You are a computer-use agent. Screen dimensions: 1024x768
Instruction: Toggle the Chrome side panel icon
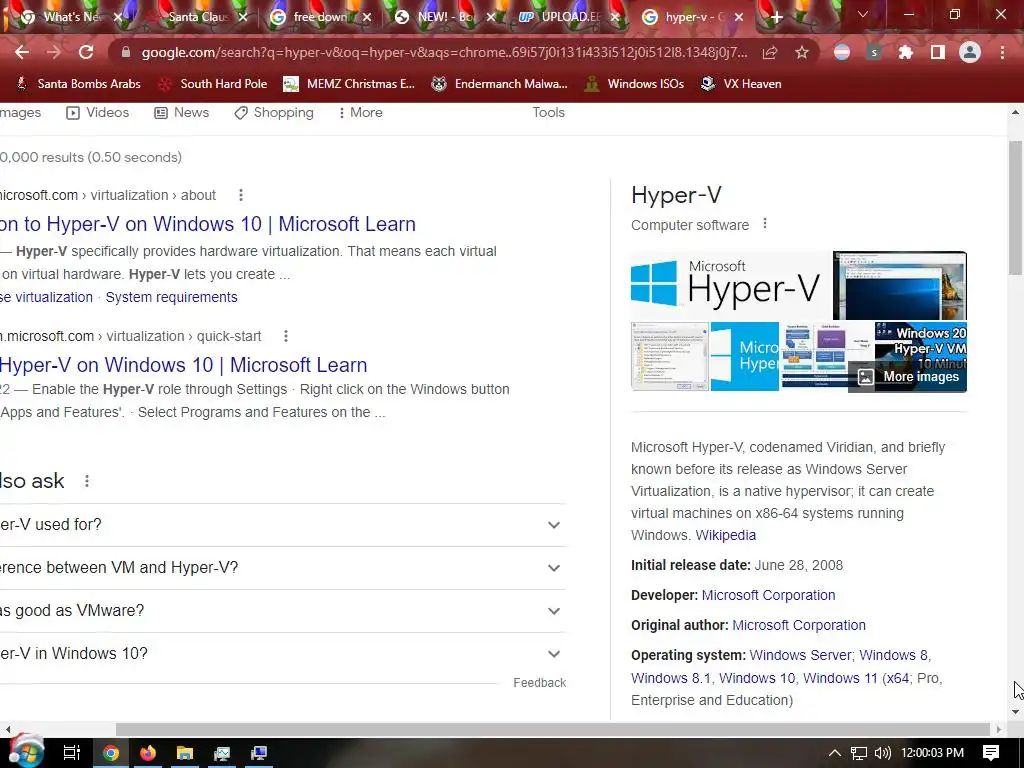pyautogui.click(x=938, y=52)
